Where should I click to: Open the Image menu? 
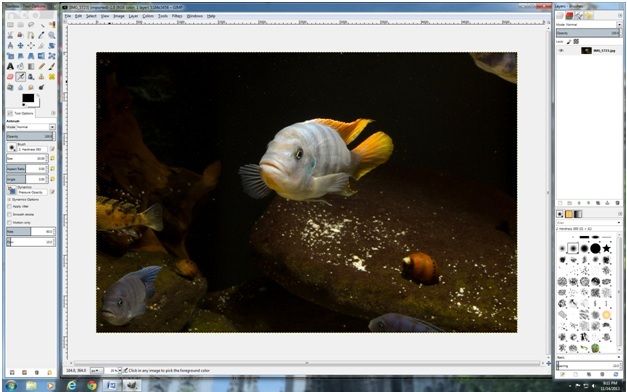pyautogui.click(x=119, y=16)
